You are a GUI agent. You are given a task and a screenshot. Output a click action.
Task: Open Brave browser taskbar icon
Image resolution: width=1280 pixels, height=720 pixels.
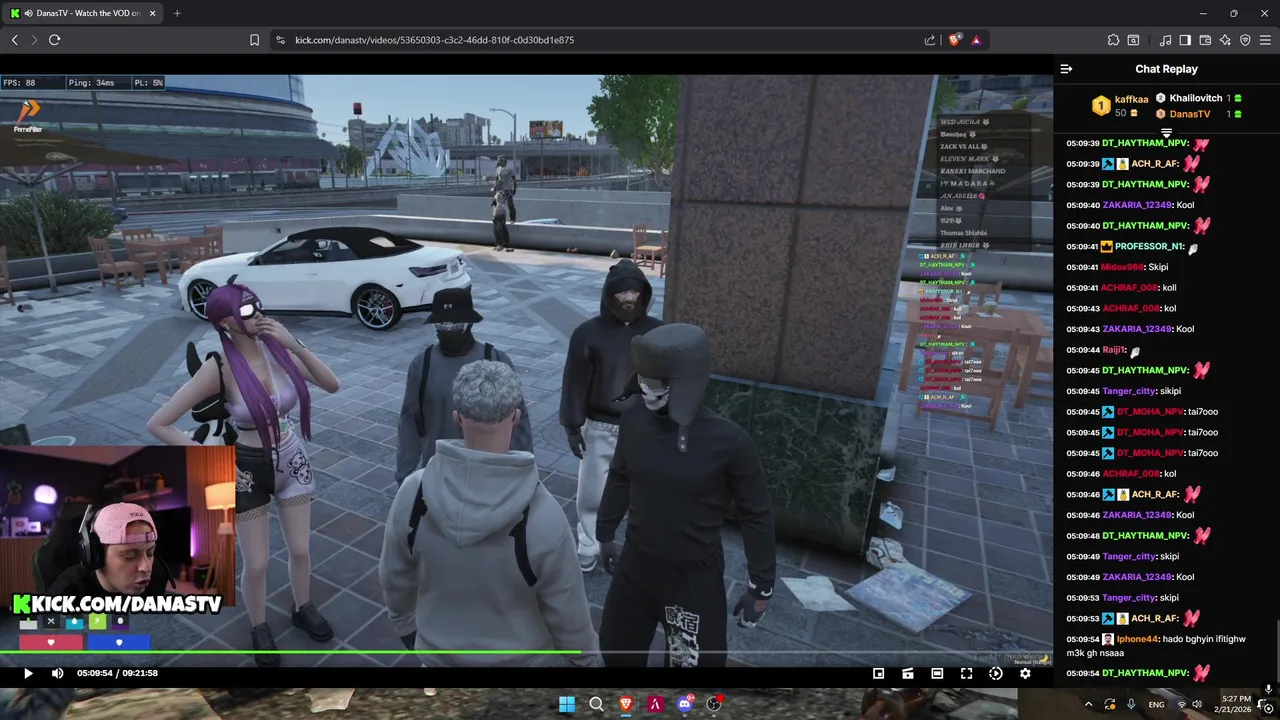pos(626,704)
